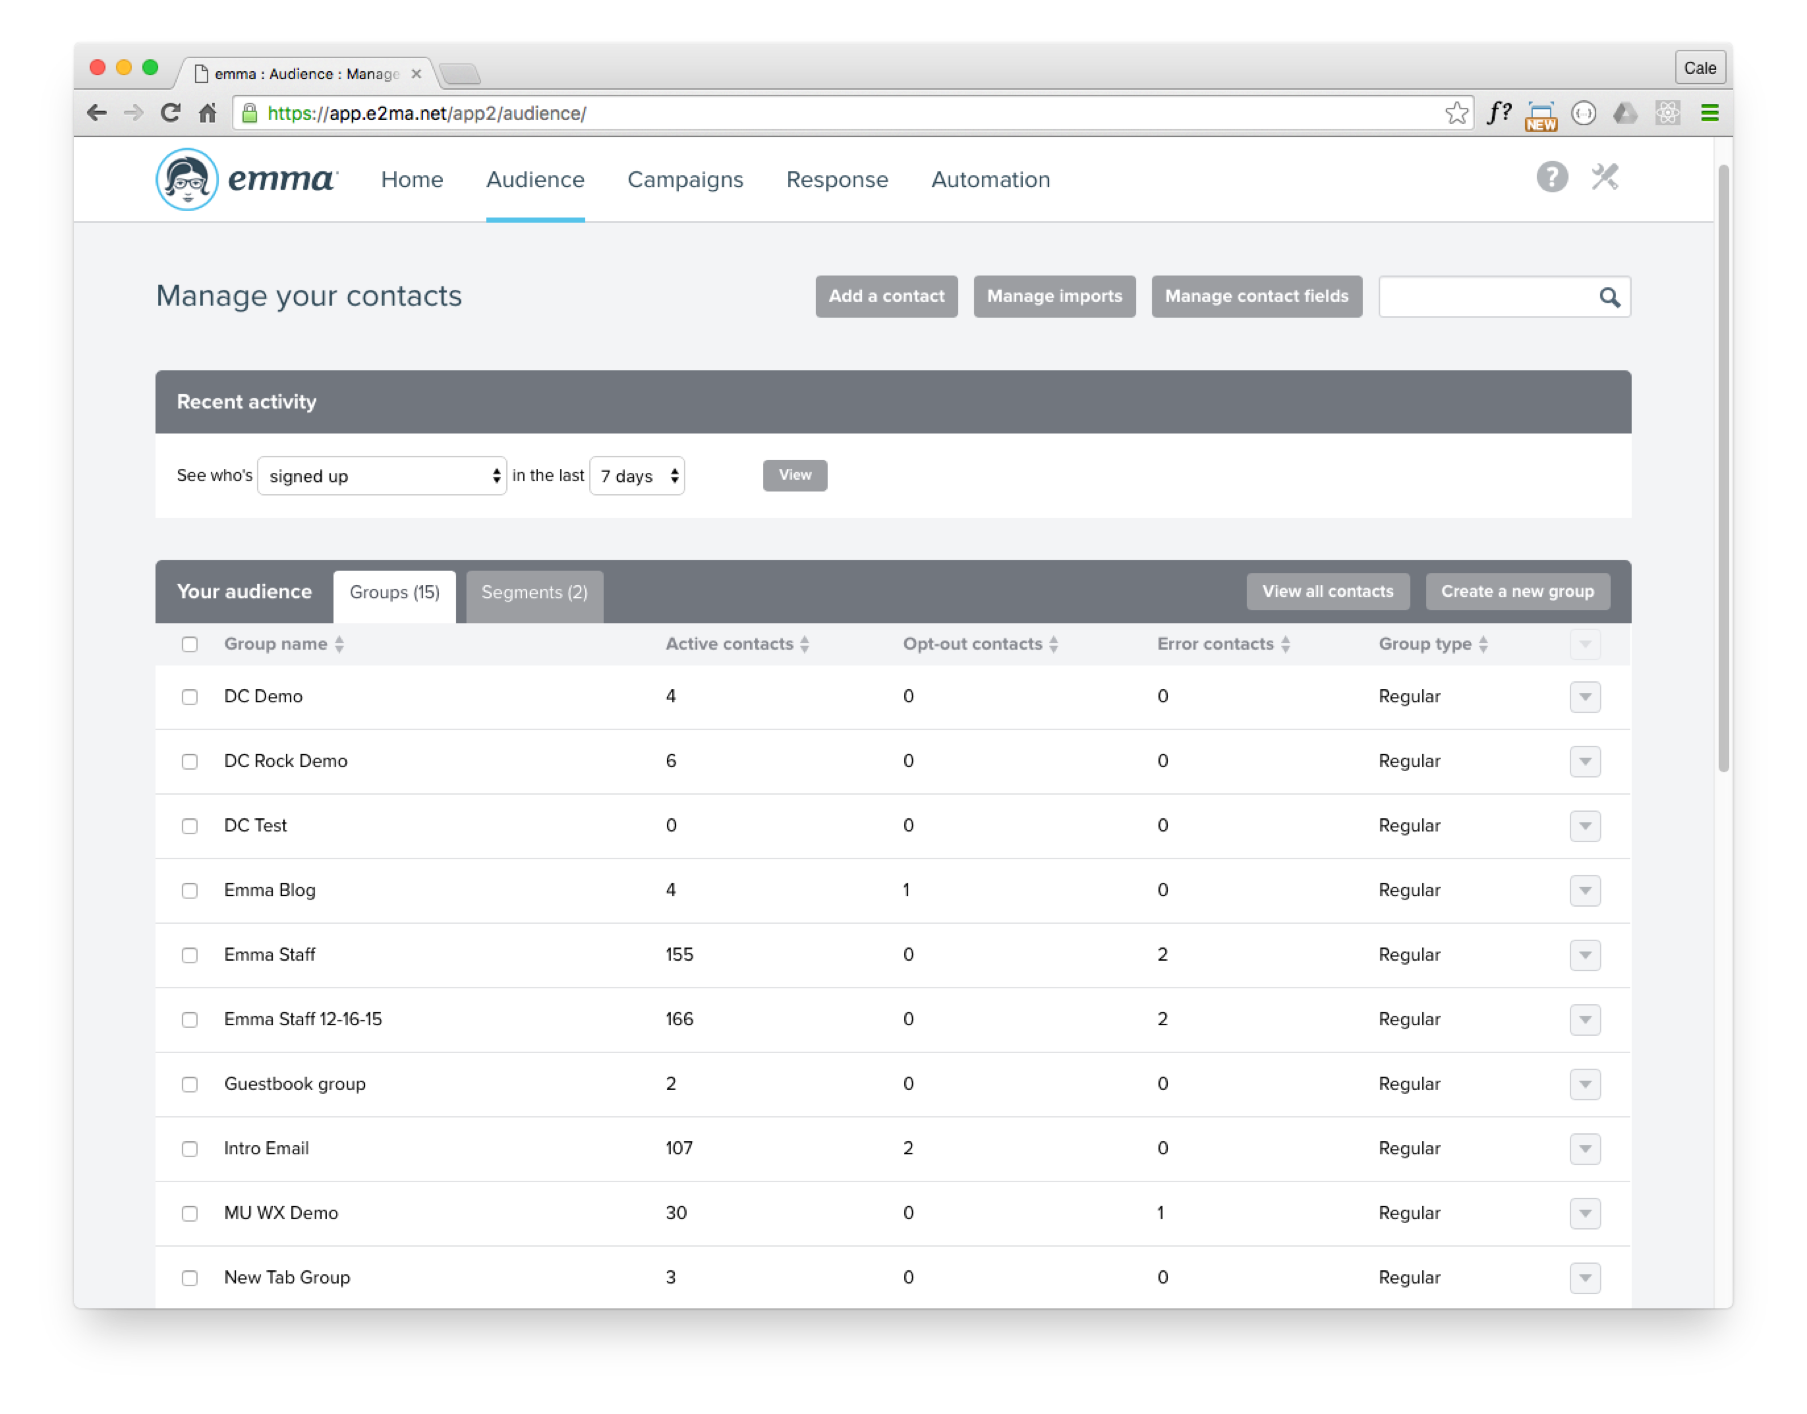Open the 'signed up' activity dropdown
1807x1414 pixels.
(x=382, y=476)
